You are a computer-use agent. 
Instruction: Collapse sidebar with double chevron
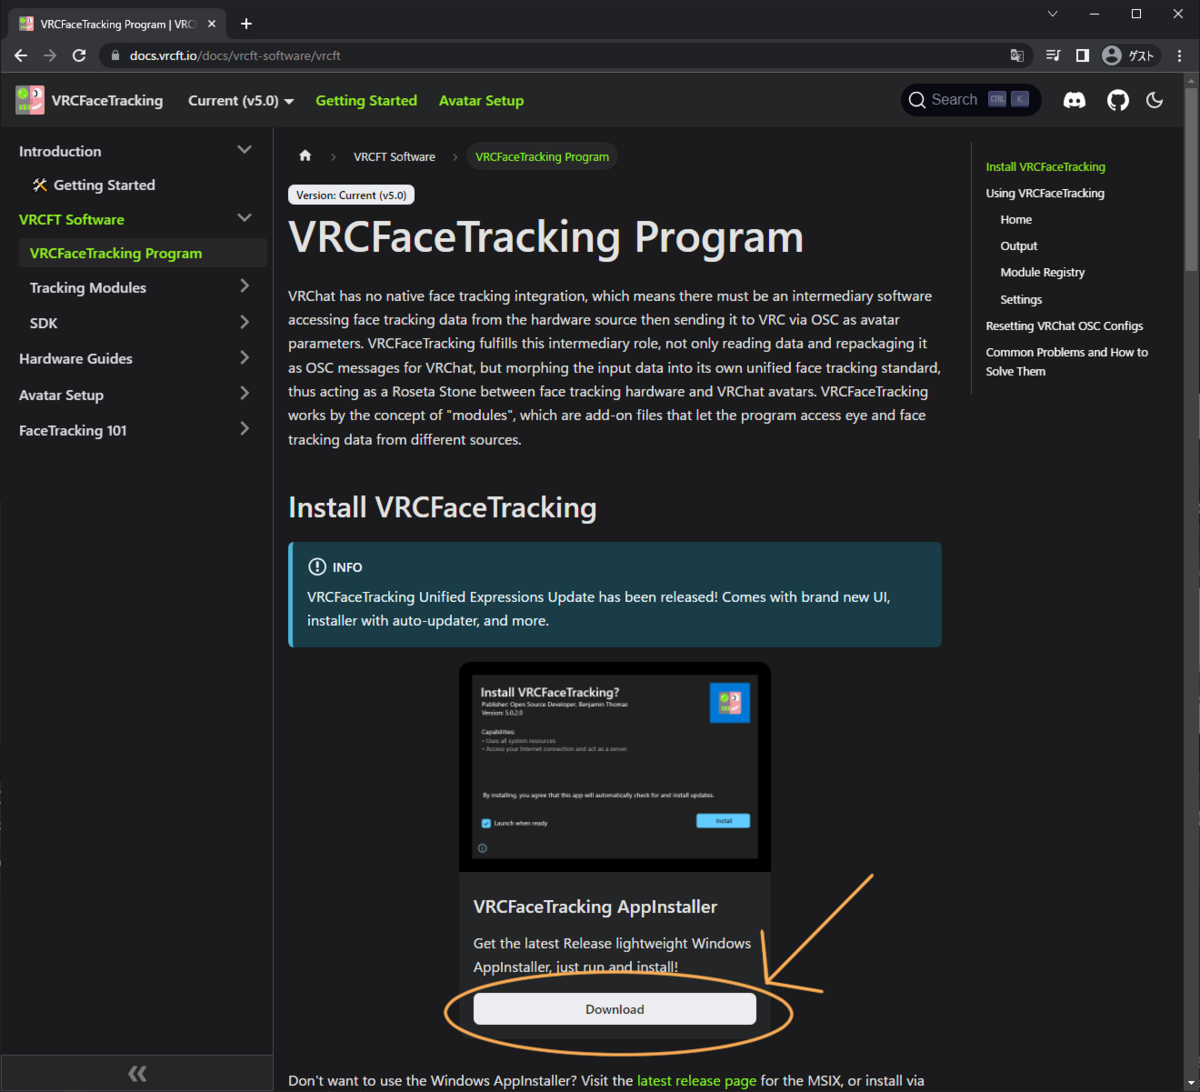[137, 1073]
